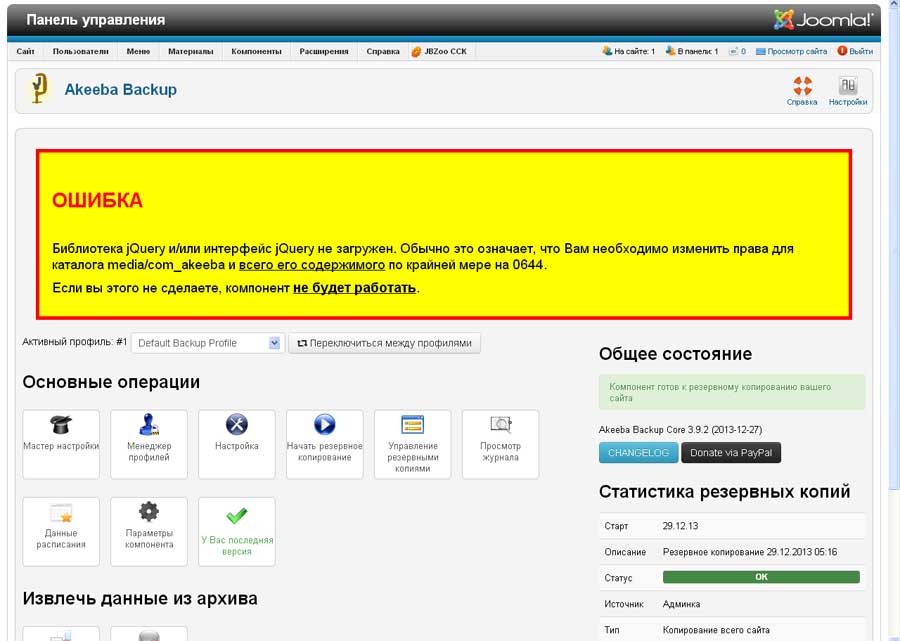This screenshot has height=641, width=900.
Task: Click the Админка source value
Action: click(681, 604)
